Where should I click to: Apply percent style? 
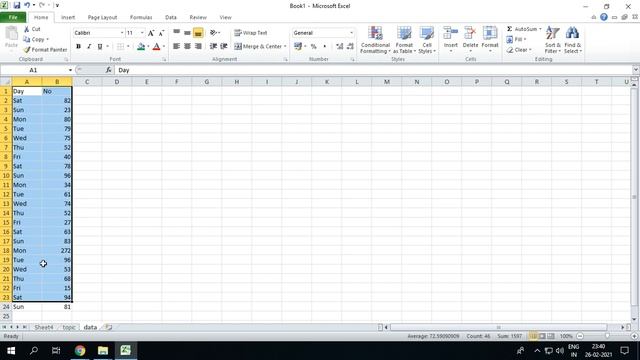point(313,47)
